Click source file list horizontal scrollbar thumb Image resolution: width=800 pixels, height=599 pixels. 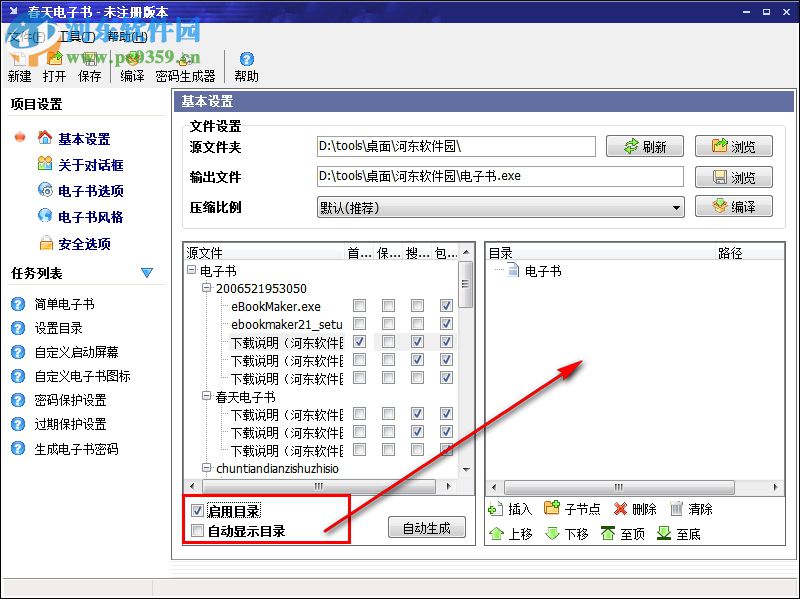point(319,486)
